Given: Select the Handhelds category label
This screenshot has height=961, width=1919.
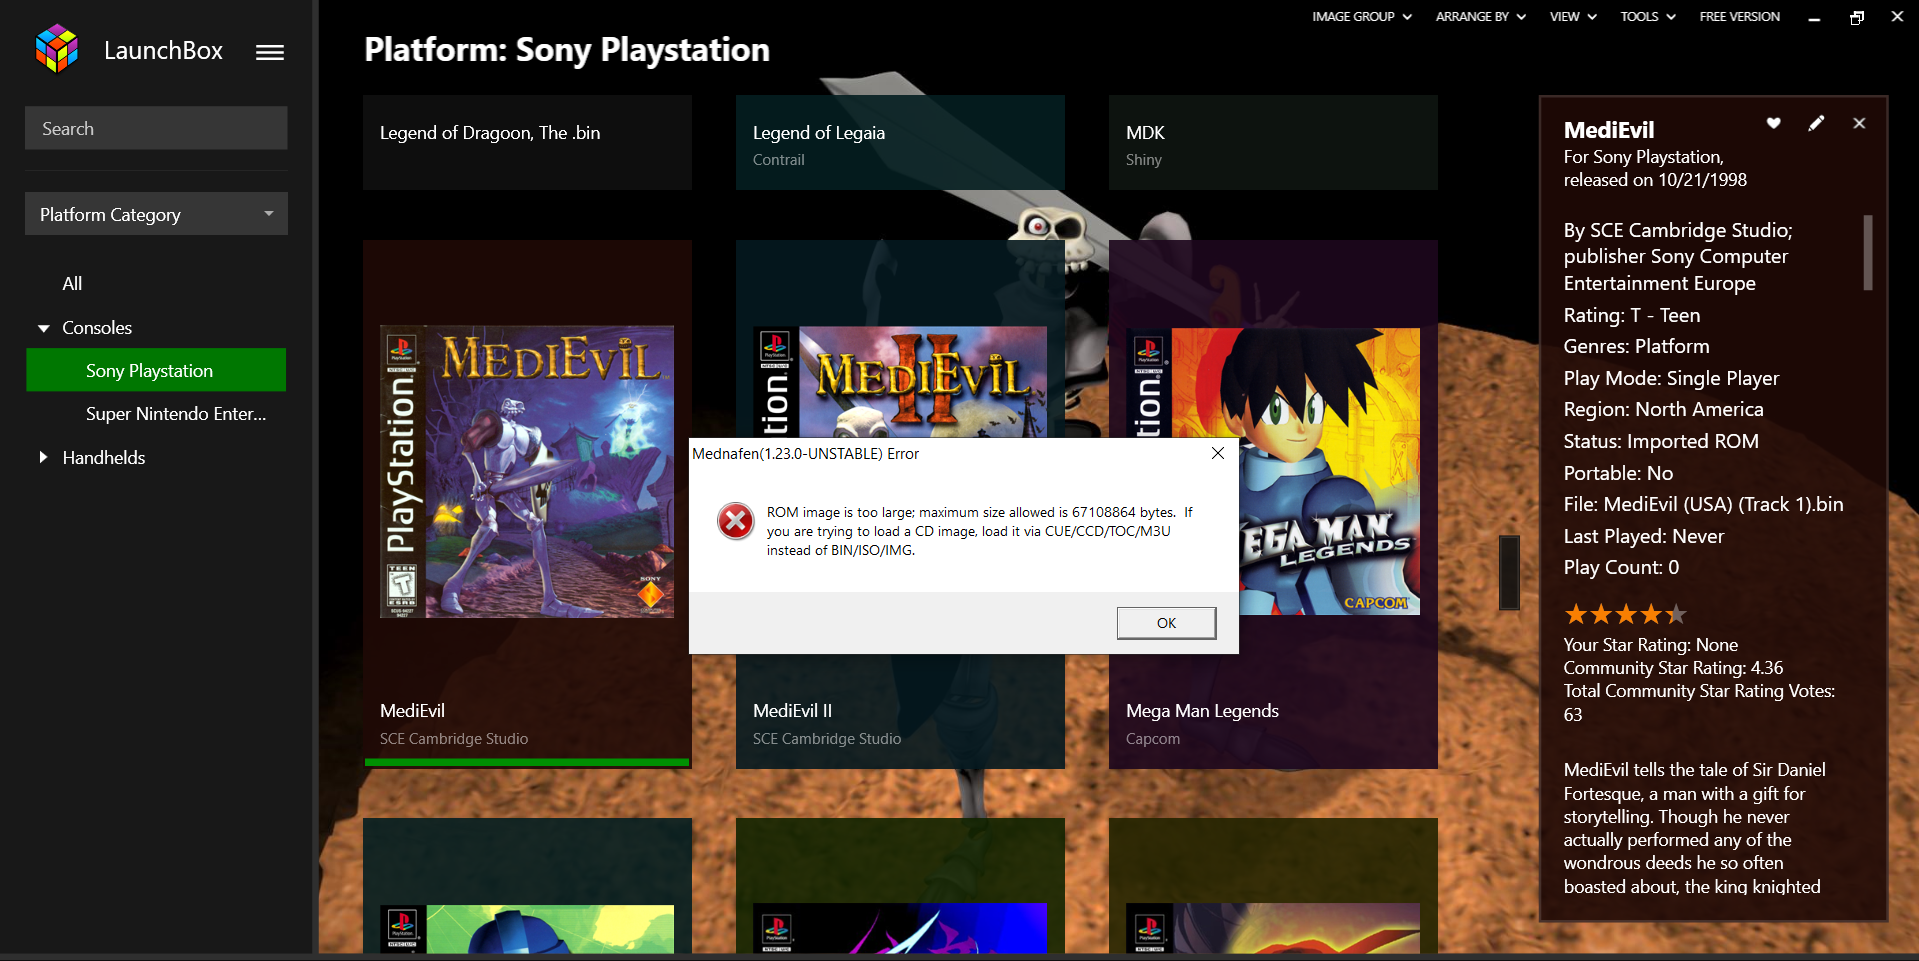Looking at the screenshot, I should tap(104, 458).
